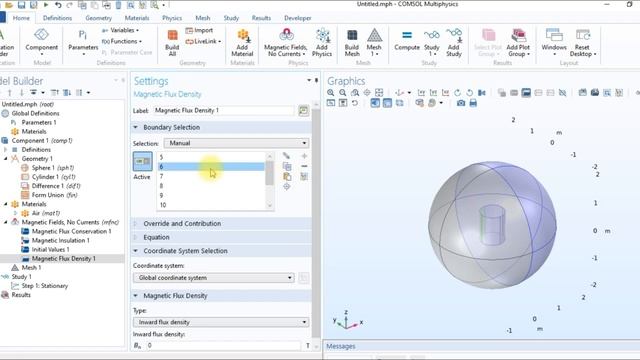Expand the Override and Contribution section
The height and width of the screenshot is (360, 640).
(x=136, y=224)
